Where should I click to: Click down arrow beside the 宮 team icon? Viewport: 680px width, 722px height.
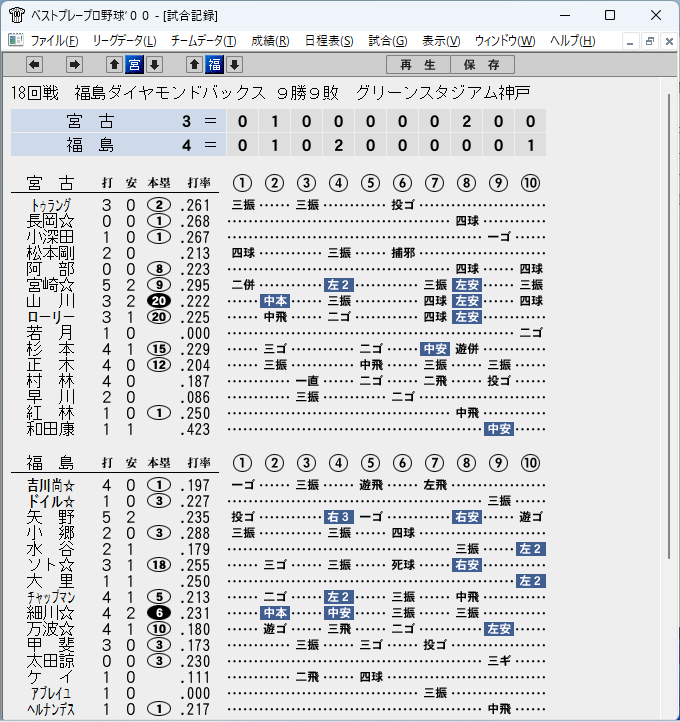(155, 65)
